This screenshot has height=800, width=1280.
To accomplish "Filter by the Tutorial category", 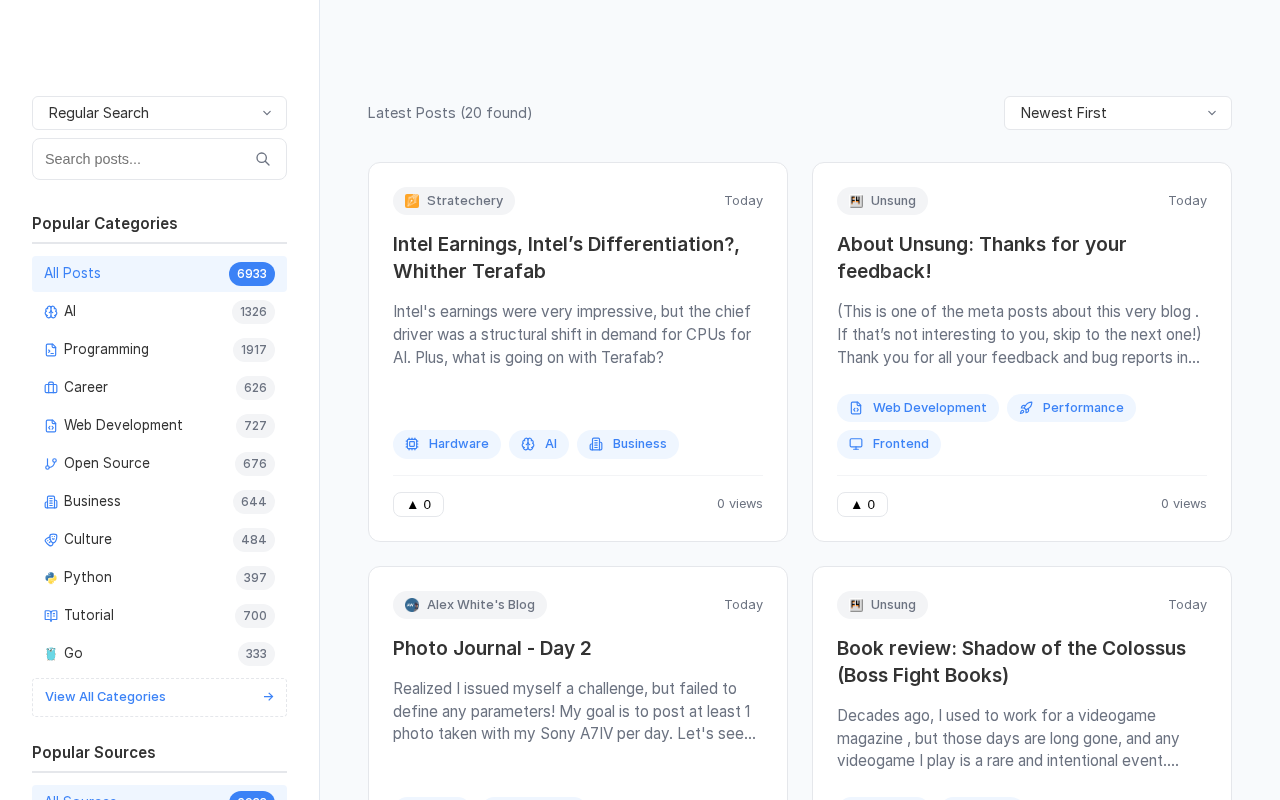I will pos(89,615).
